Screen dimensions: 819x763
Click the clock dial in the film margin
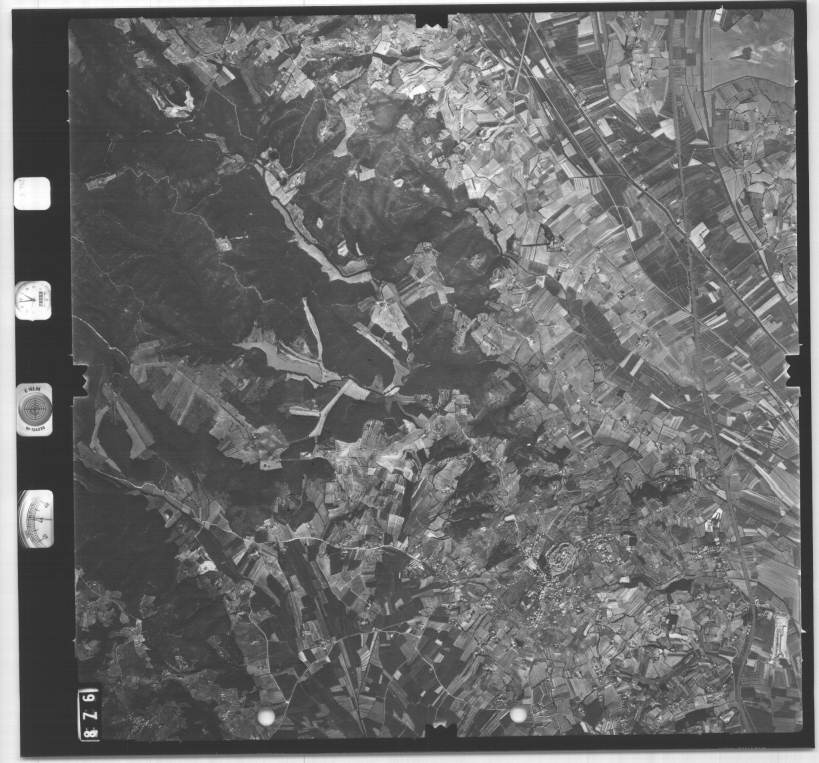(33, 300)
